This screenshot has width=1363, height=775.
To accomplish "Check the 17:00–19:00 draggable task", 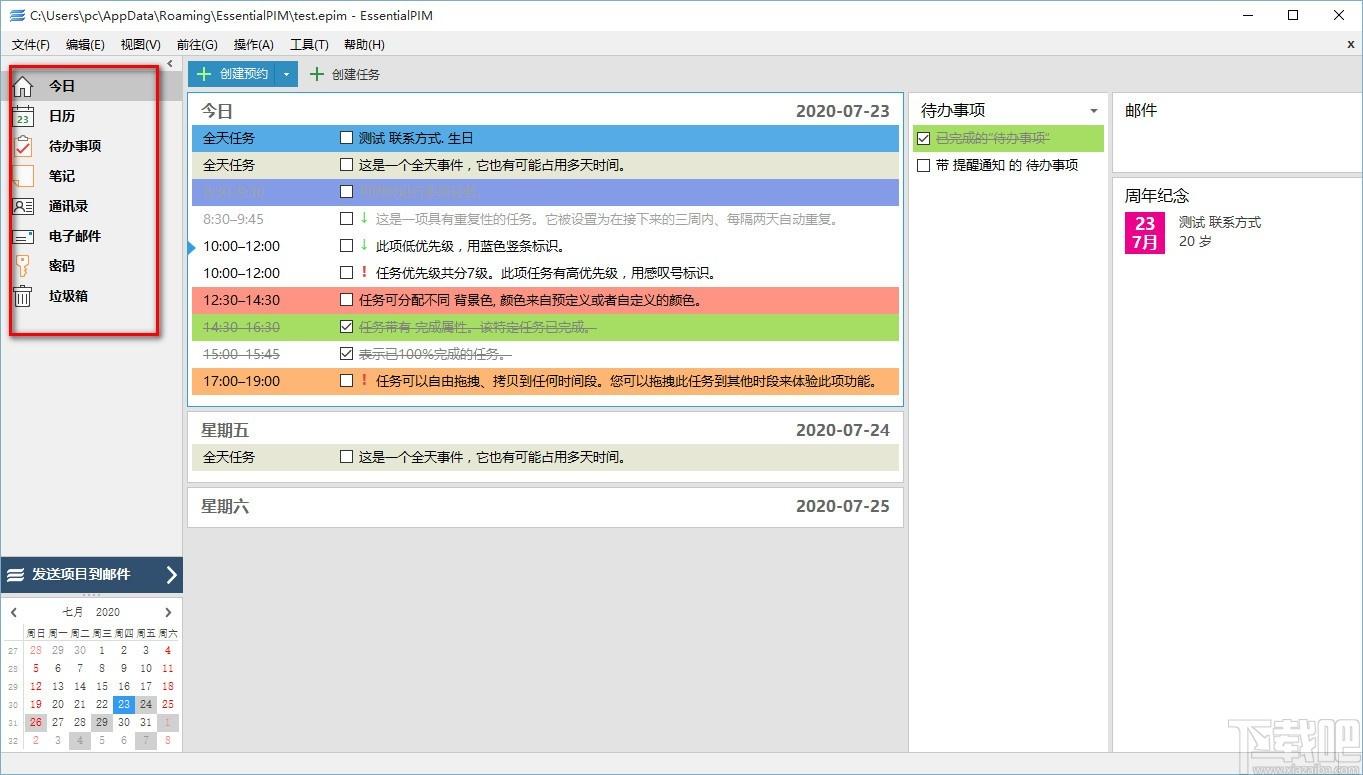I will click(x=346, y=381).
